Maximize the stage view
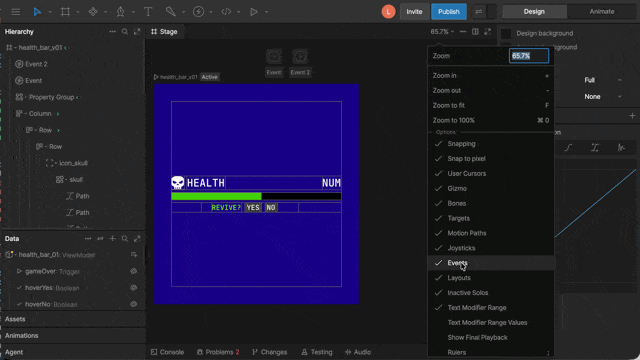Image resolution: width=640 pixels, height=360 pixels. [x=487, y=31]
